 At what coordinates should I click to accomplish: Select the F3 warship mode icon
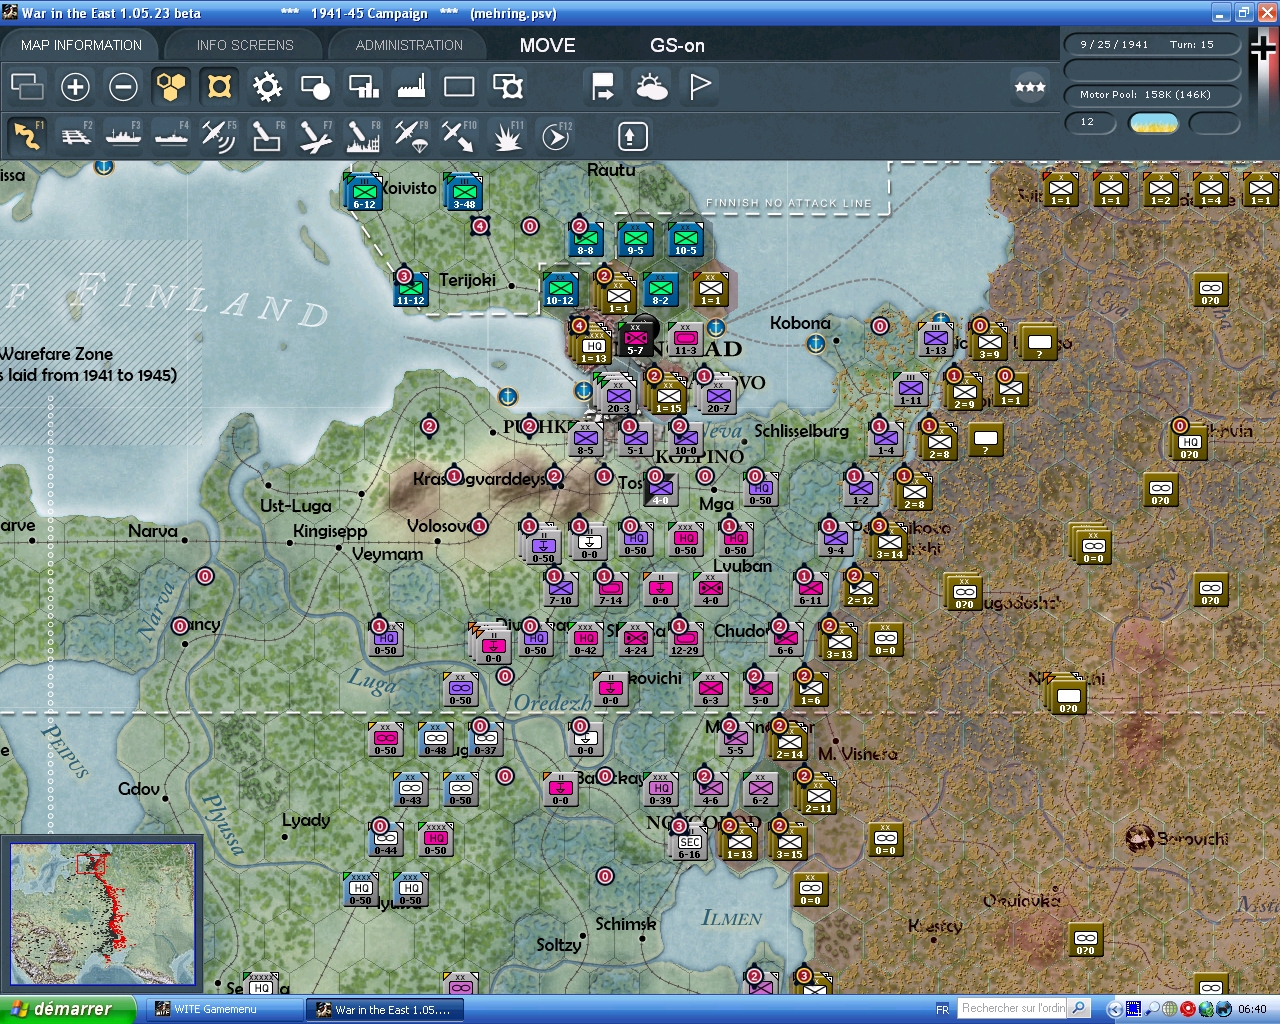(124, 136)
